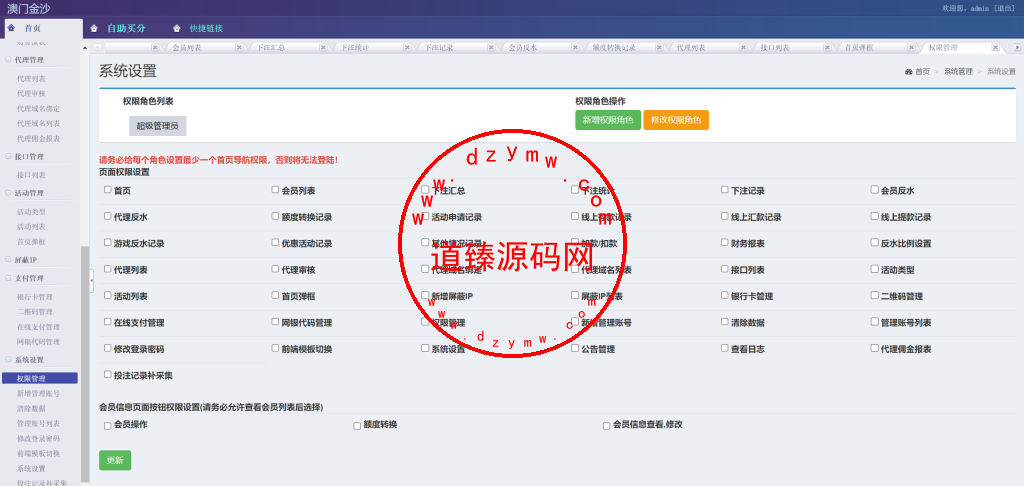Enable the 下注记录 permission checkbox
Viewport: 1024px width, 486px height.
725,190
